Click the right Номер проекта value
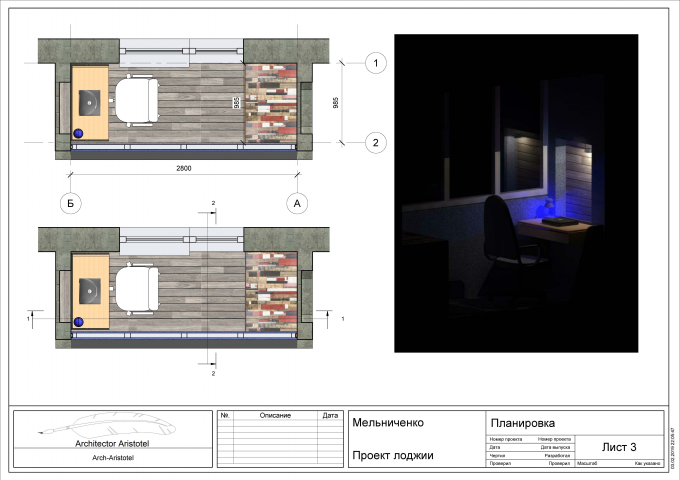 554,439
